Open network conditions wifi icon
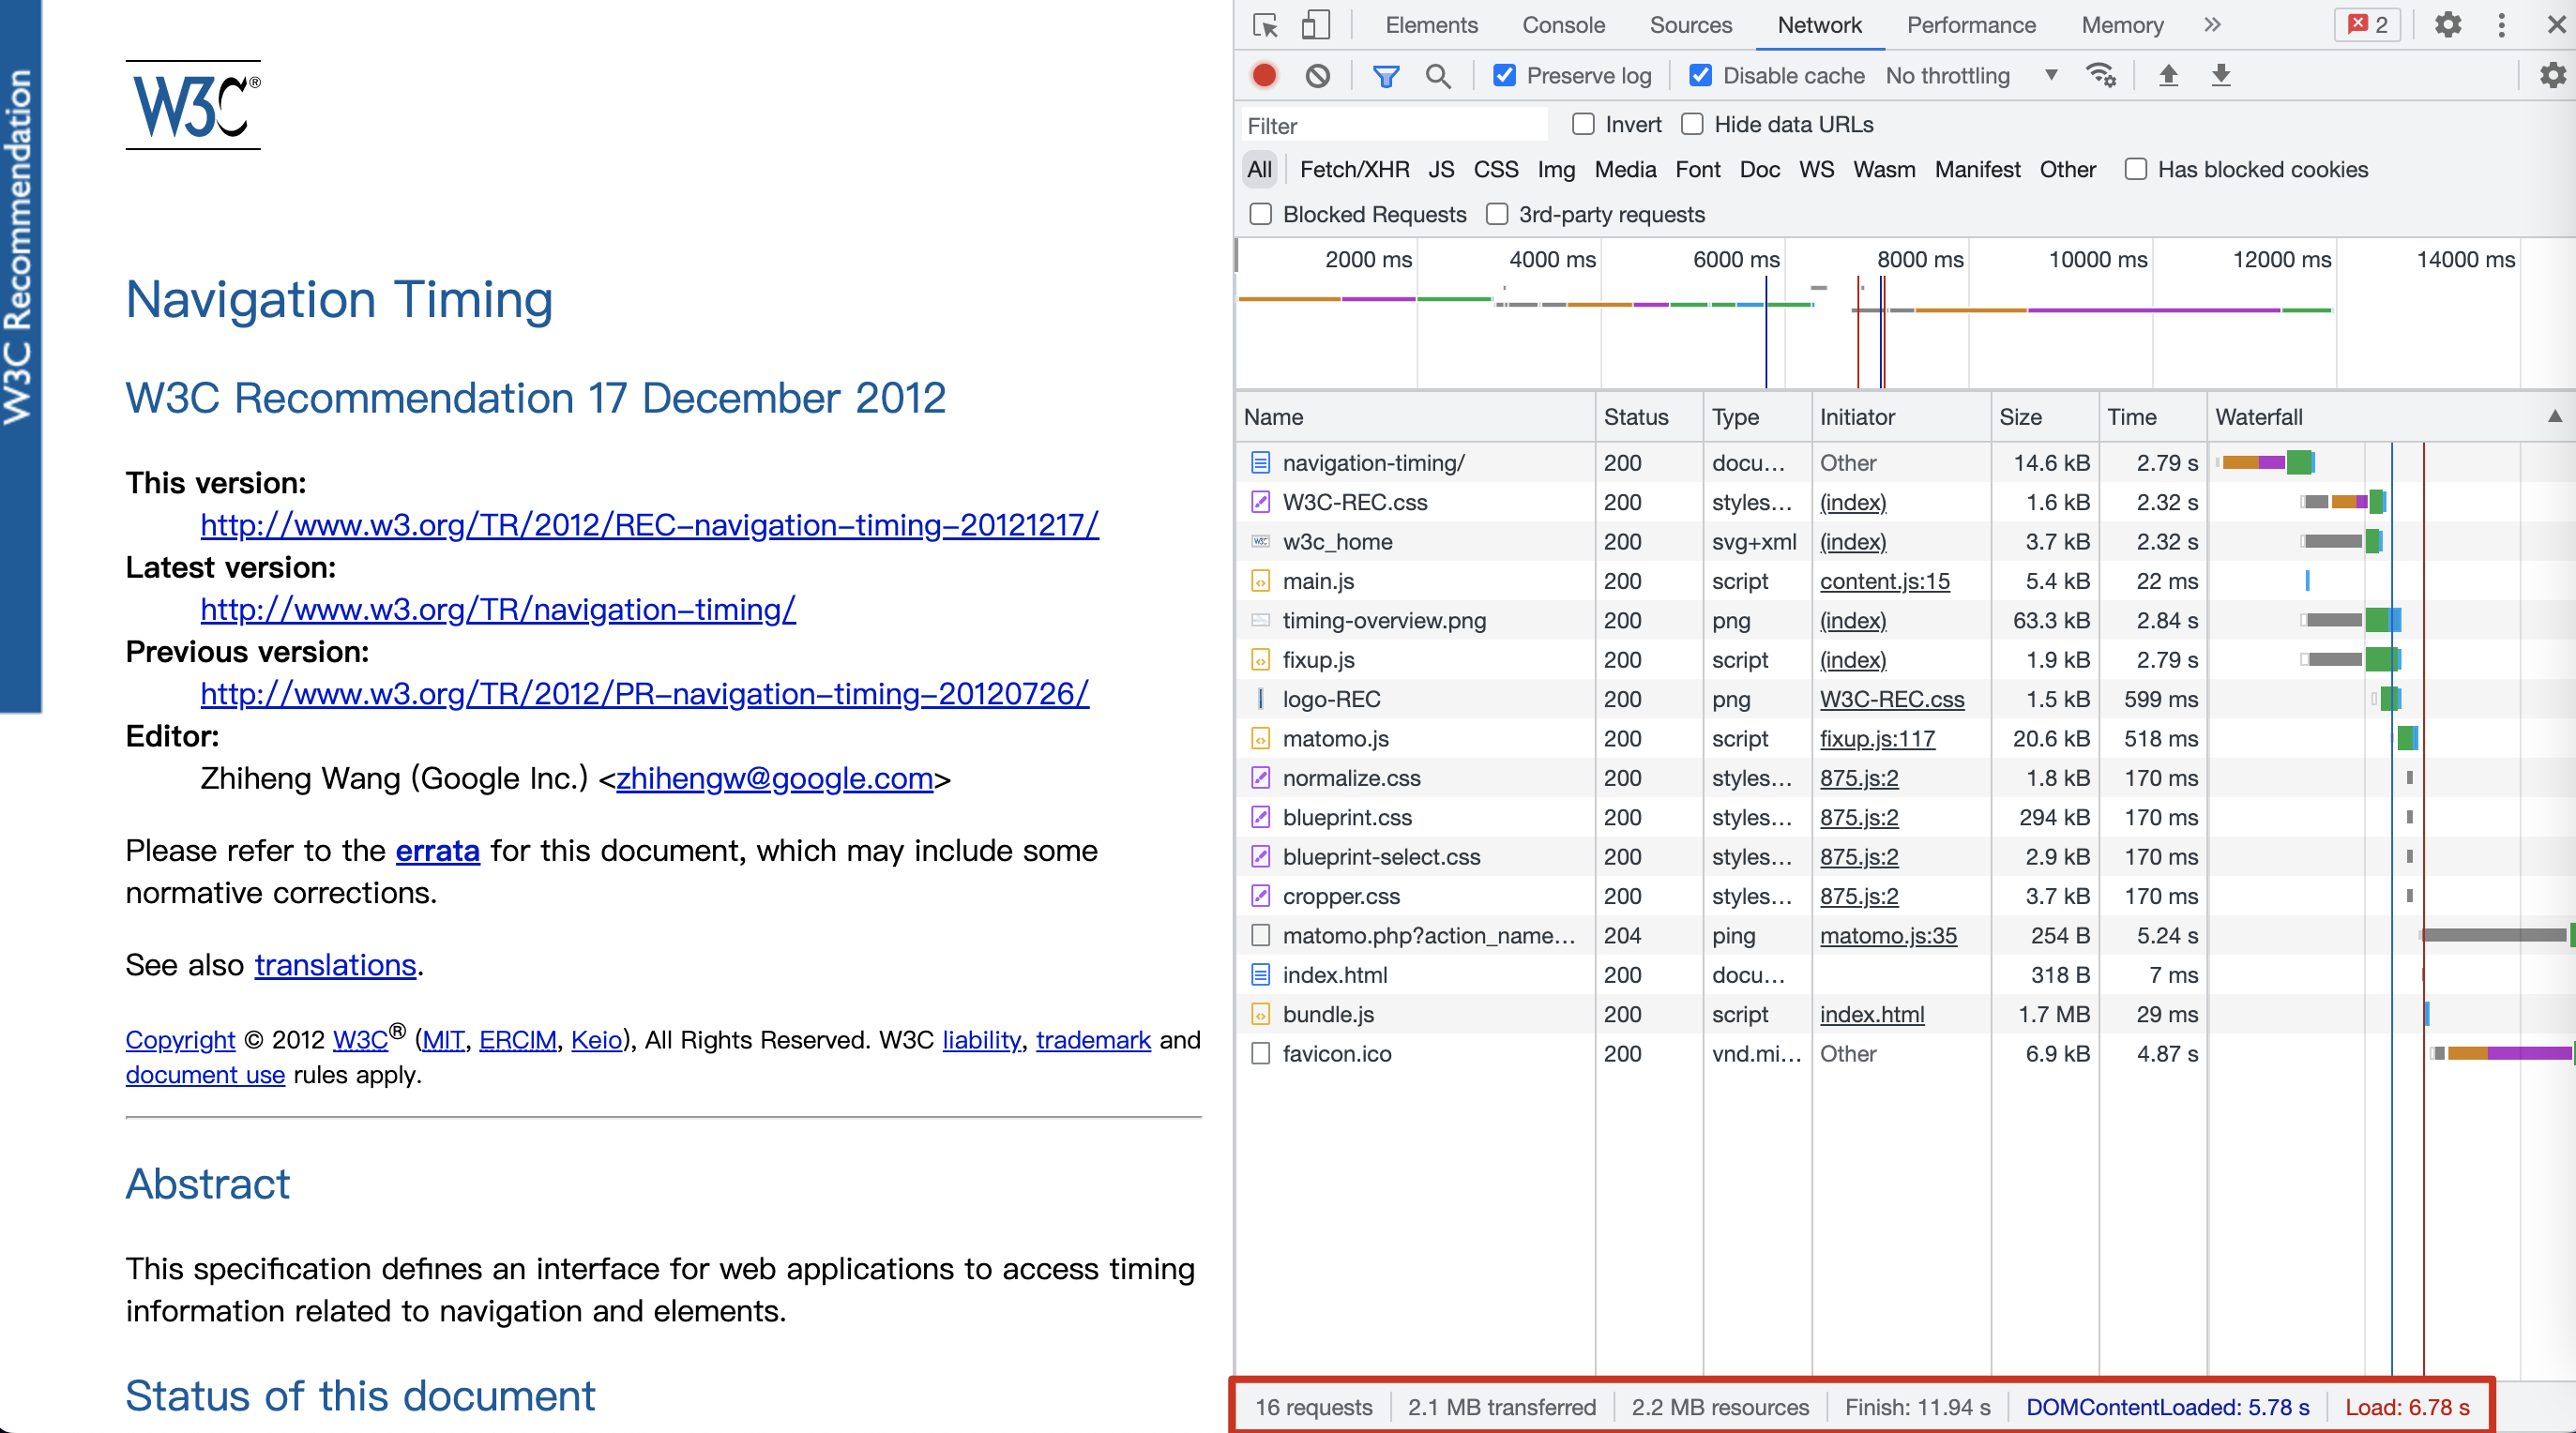The image size is (2576, 1433). [2100, 75]
